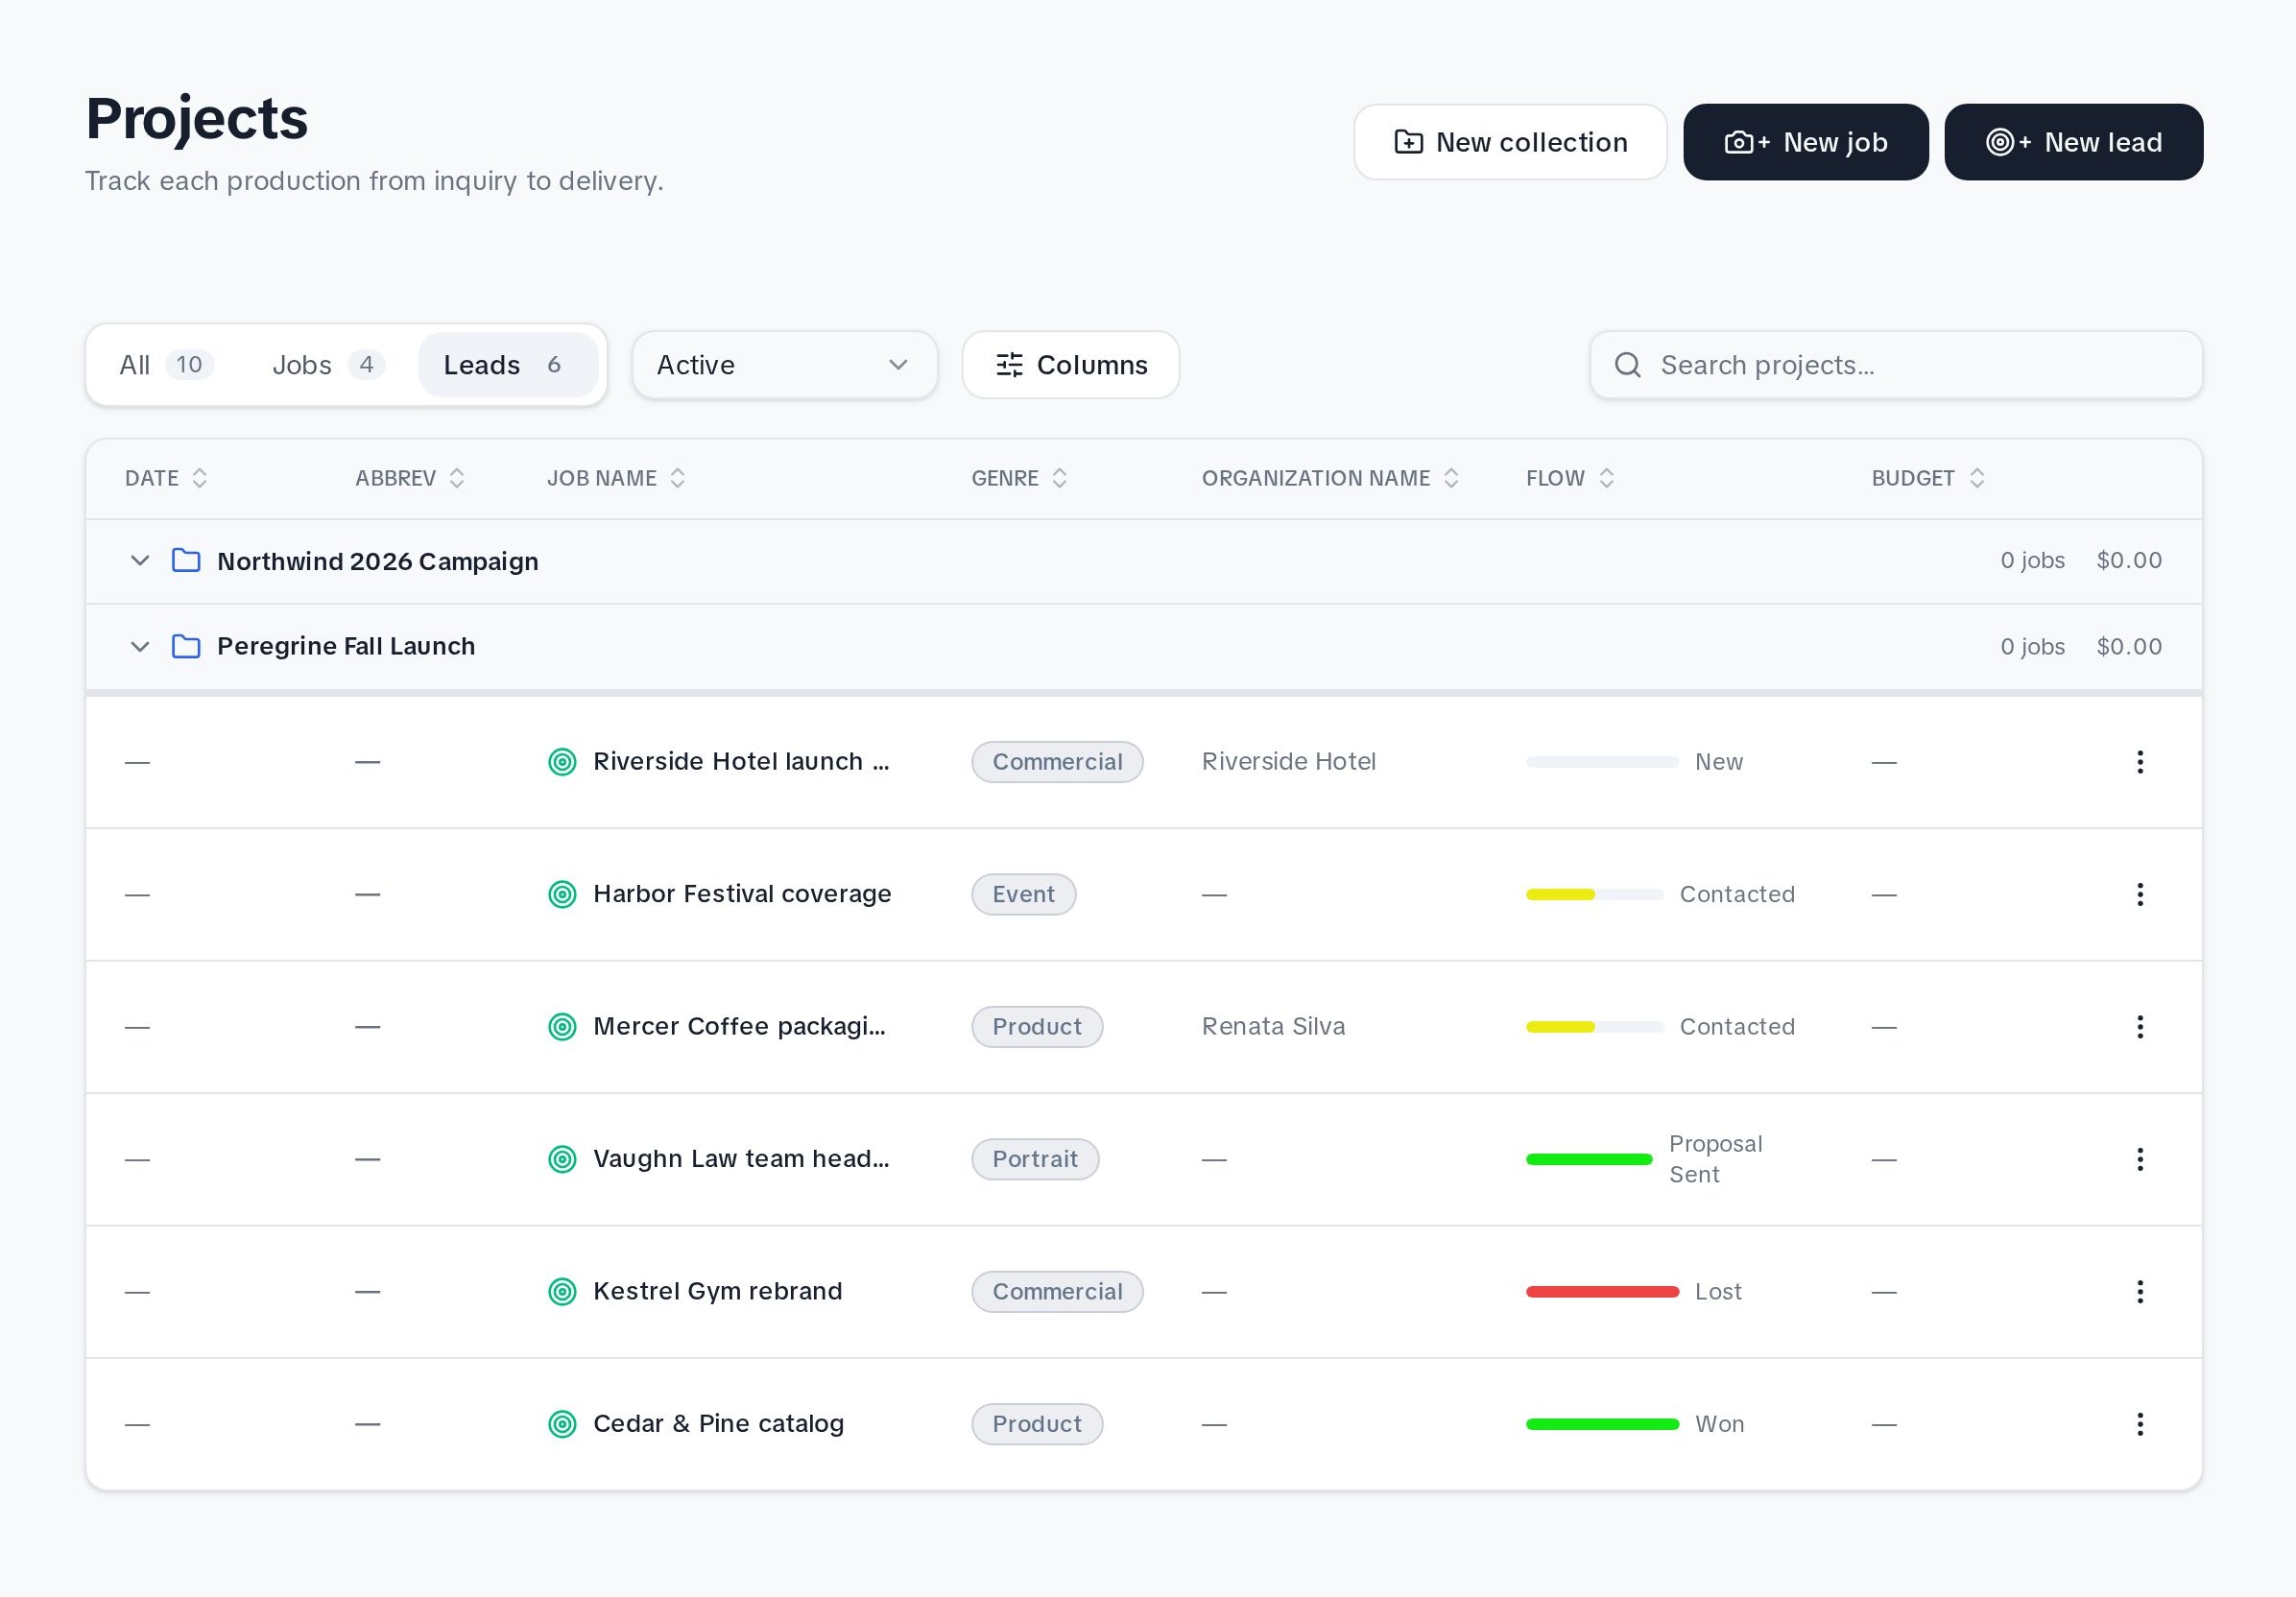Click the Won flow status label
This screenshot has height=1597, width=2296.
pos(1719,1424)
